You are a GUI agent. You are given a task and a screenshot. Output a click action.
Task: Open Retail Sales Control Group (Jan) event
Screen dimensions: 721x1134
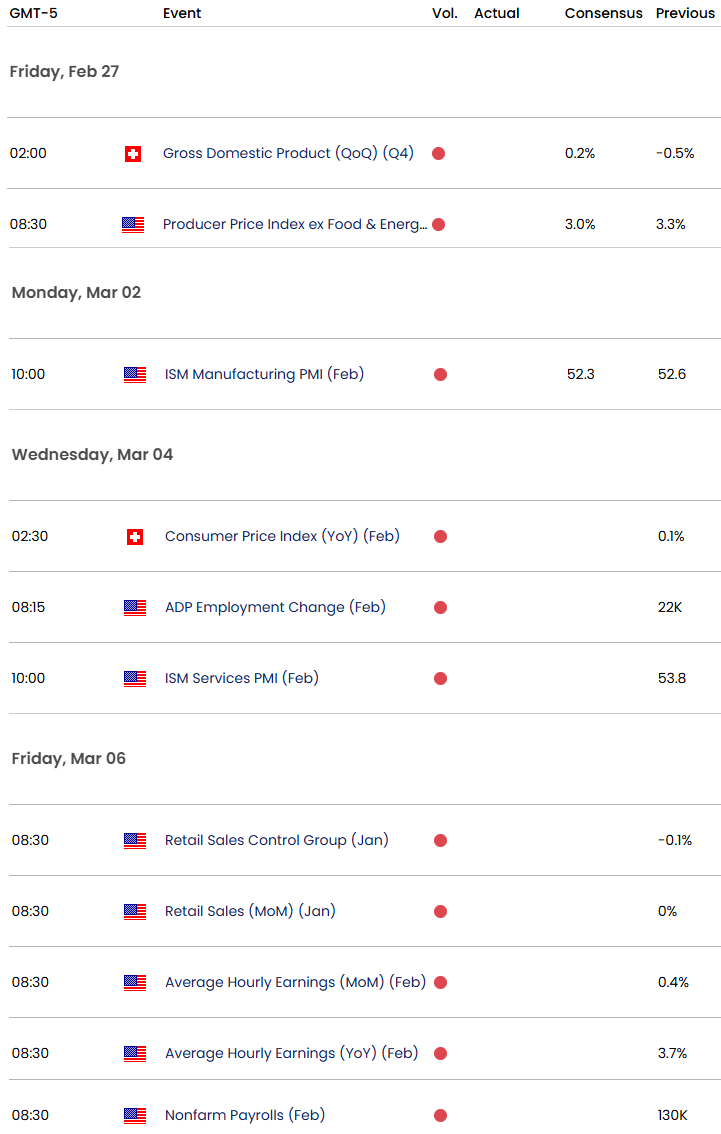276,840
